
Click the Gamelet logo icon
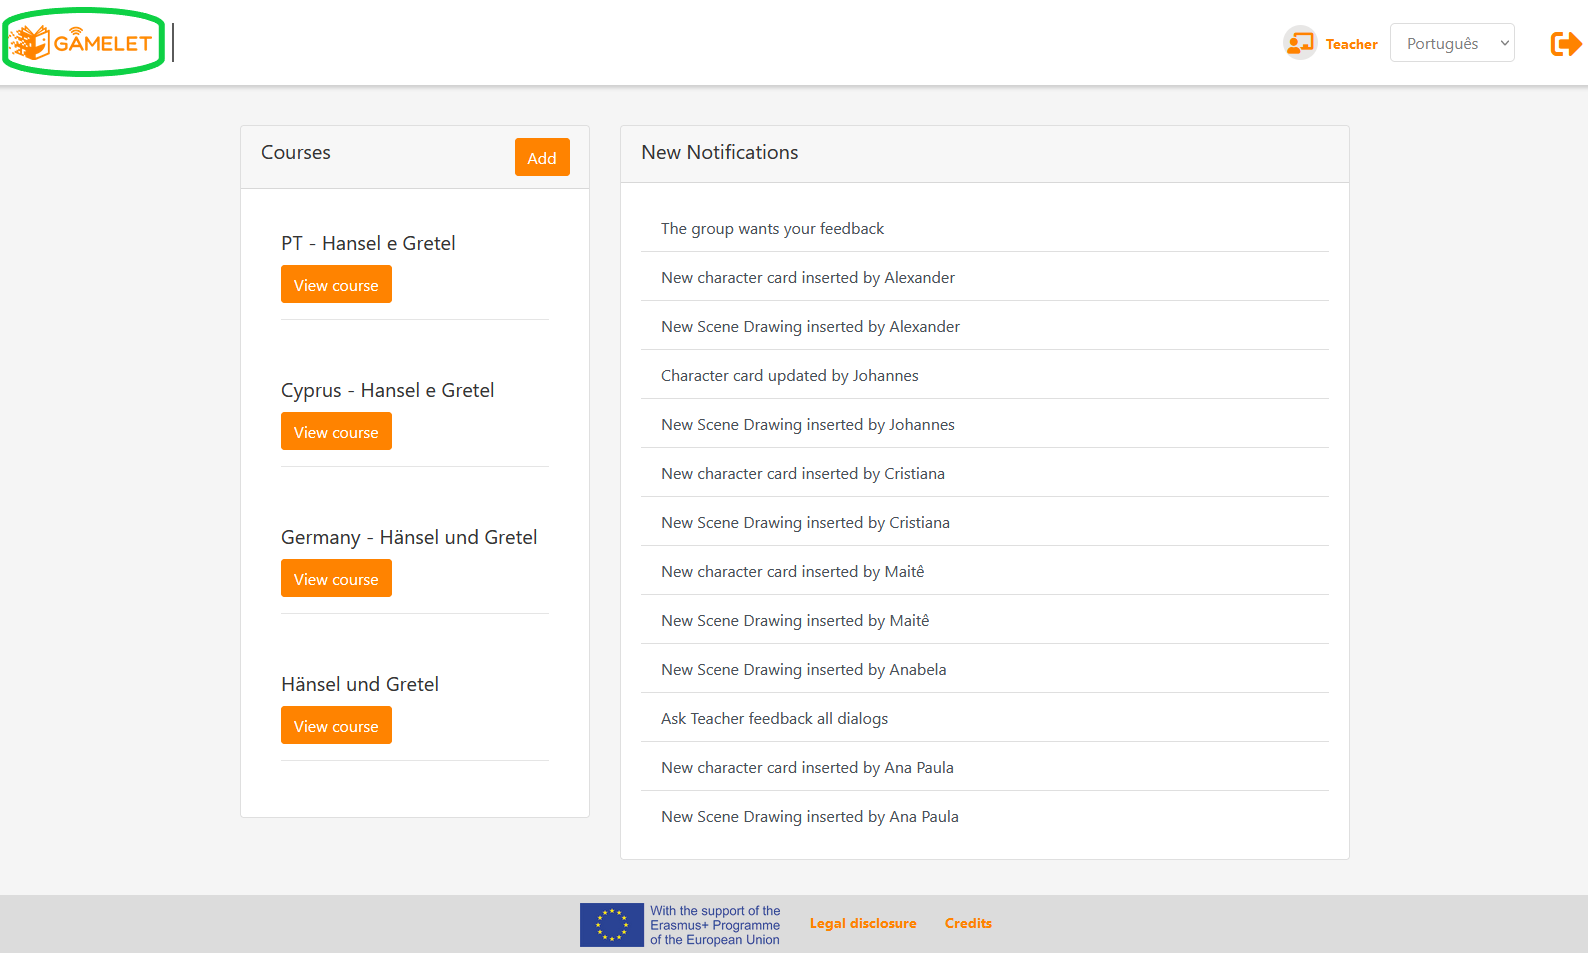tap(81, 42)
